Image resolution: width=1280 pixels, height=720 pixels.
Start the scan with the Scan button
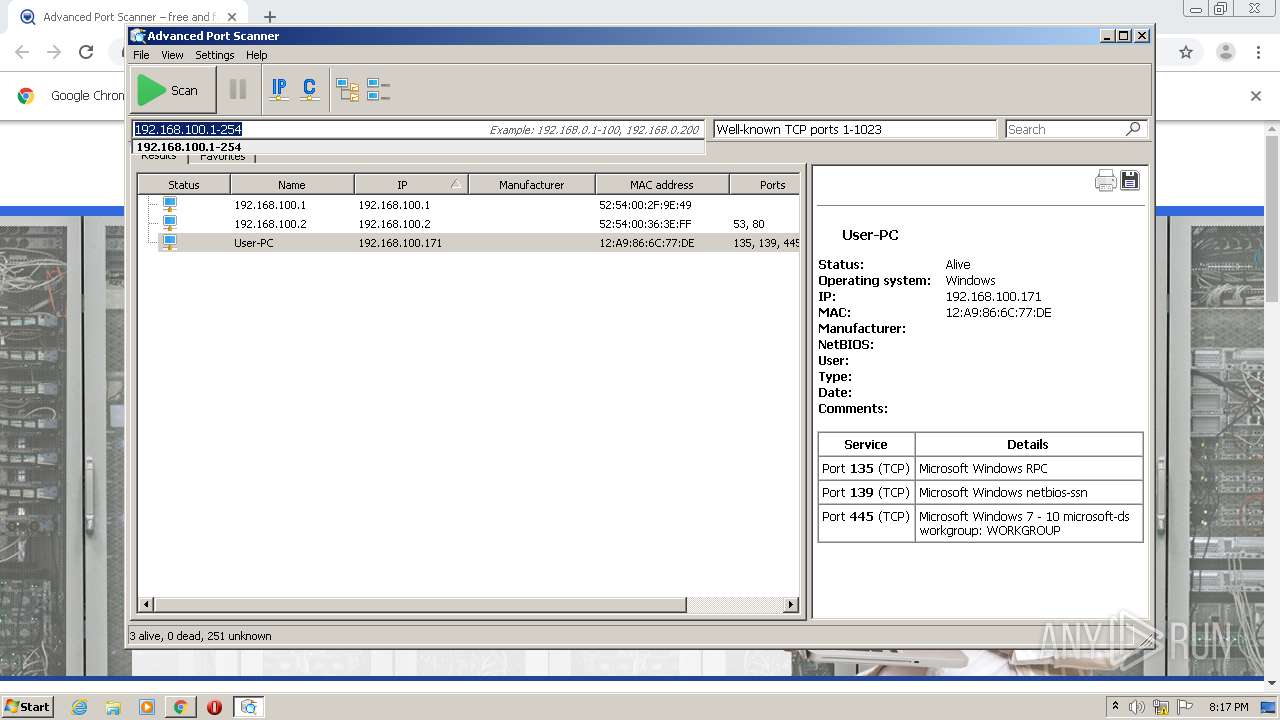click(172, 90)
